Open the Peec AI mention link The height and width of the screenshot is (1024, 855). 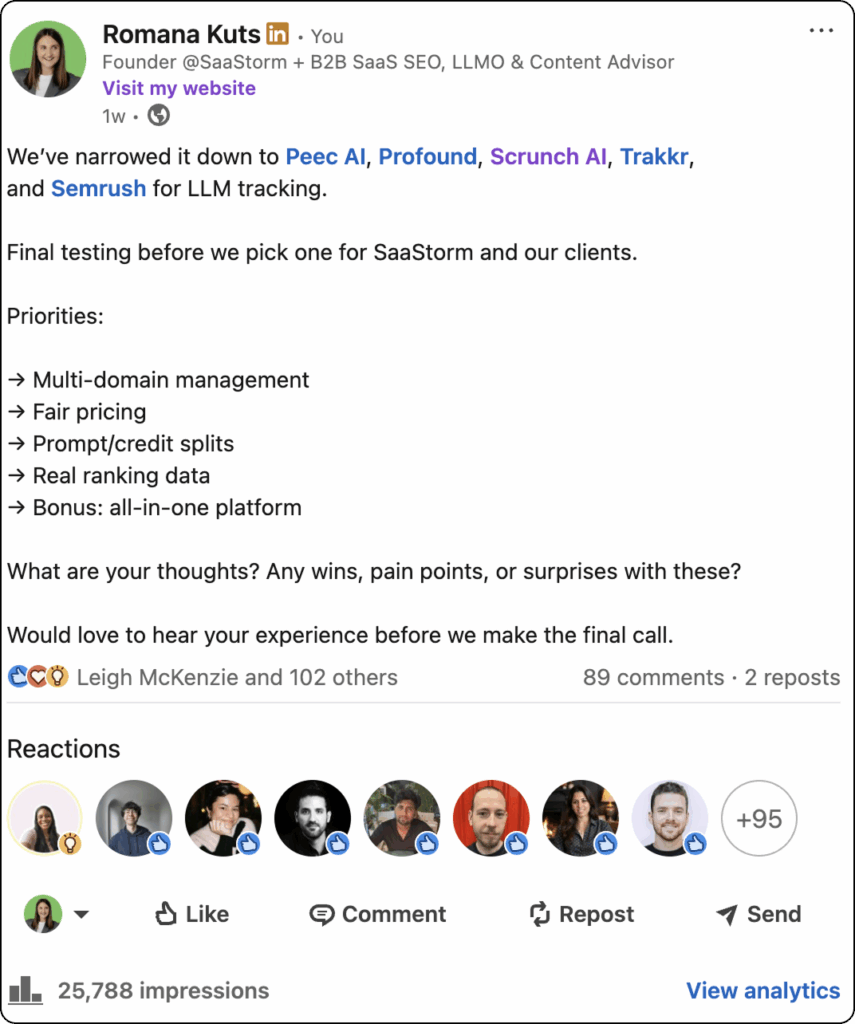click(x=325, y=157)
